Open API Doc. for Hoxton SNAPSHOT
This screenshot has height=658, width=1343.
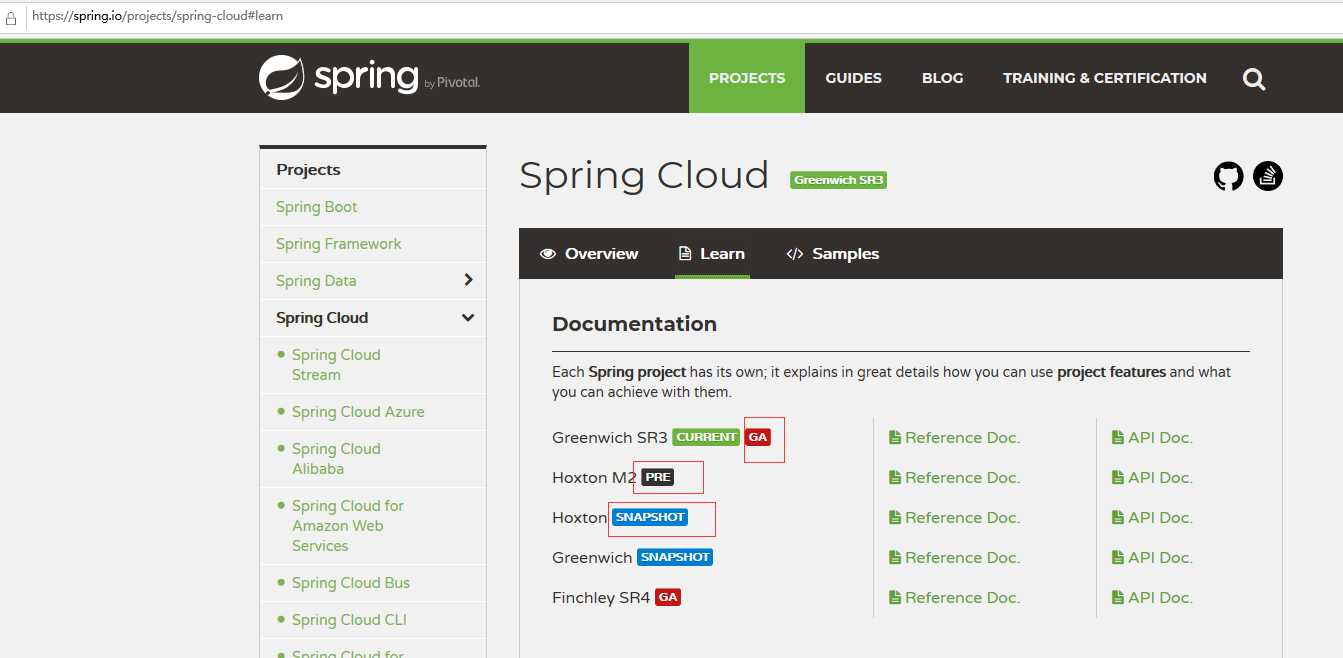pos(1152,517)
